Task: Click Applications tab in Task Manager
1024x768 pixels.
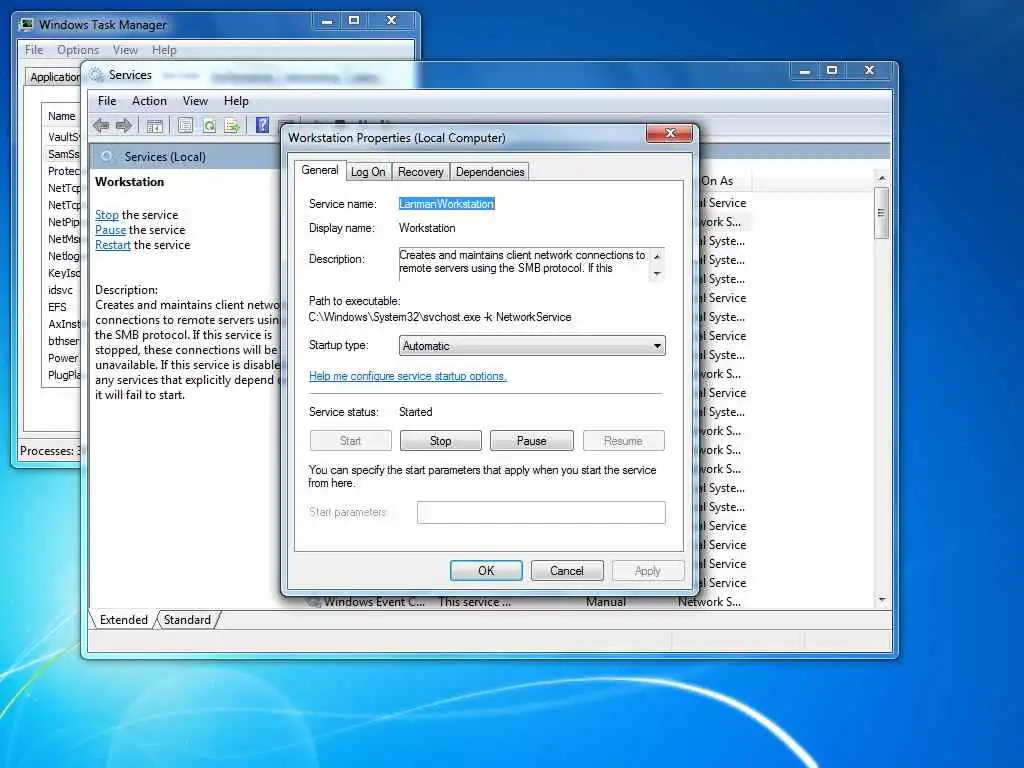Action: point(54,77)
